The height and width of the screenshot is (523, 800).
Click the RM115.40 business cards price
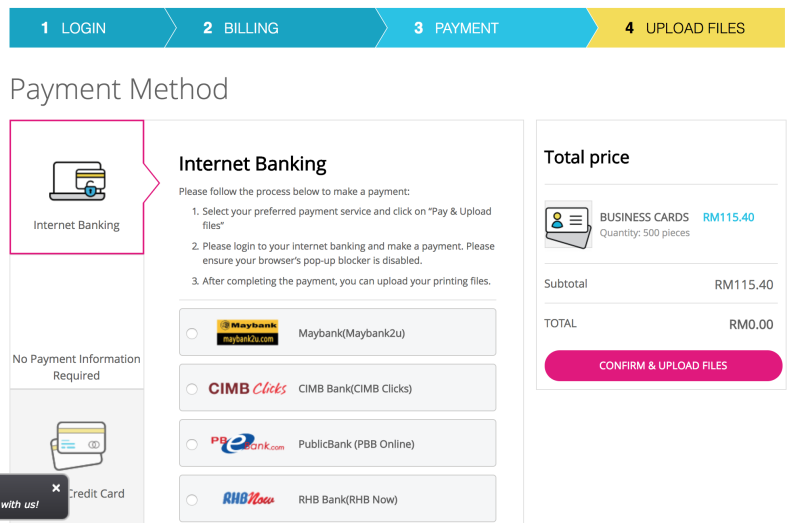click(x=729, y=217)
